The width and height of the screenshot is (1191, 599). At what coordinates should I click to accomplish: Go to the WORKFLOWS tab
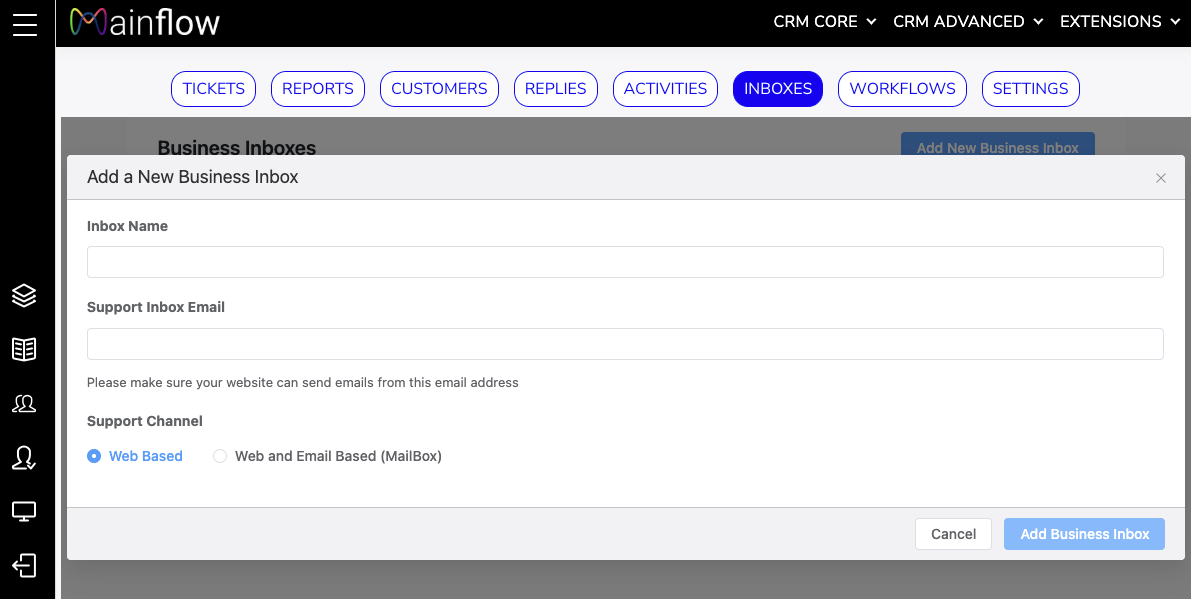tap(902, 88)
